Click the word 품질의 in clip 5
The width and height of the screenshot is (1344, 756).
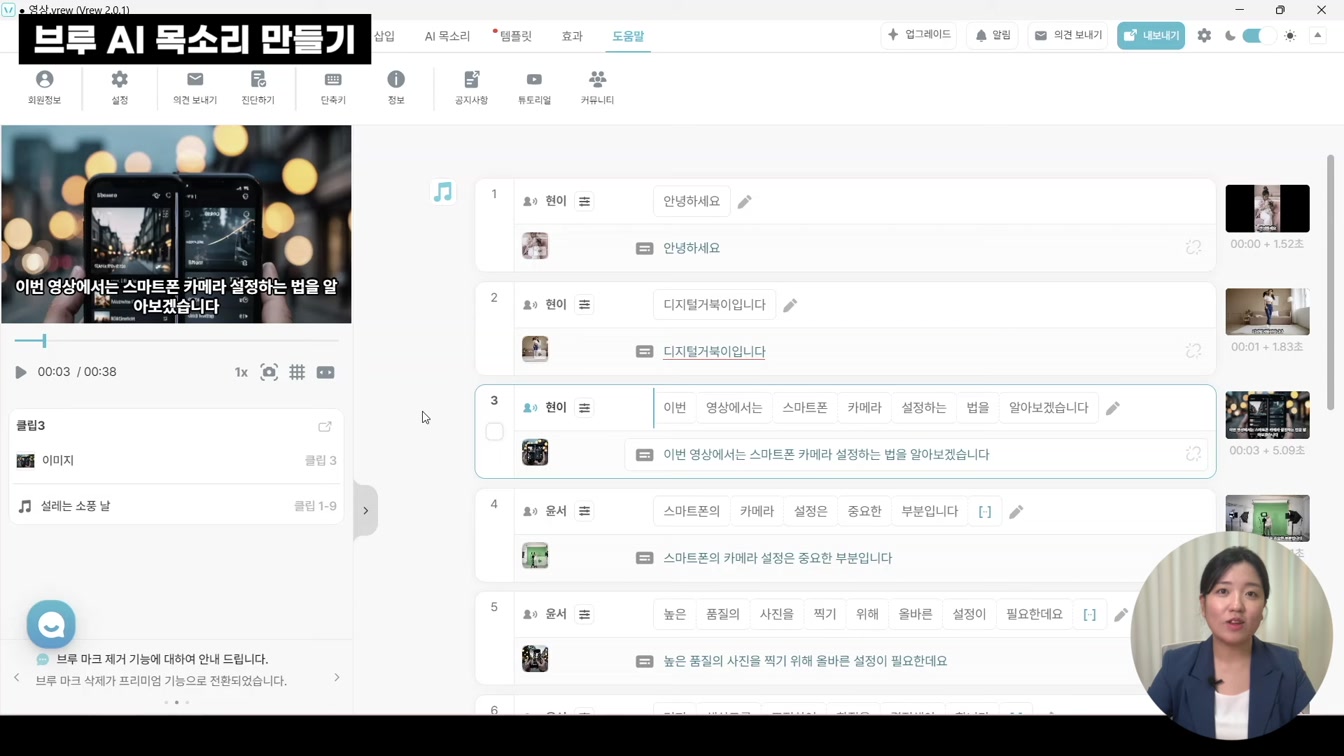click(x=723, y=614)
